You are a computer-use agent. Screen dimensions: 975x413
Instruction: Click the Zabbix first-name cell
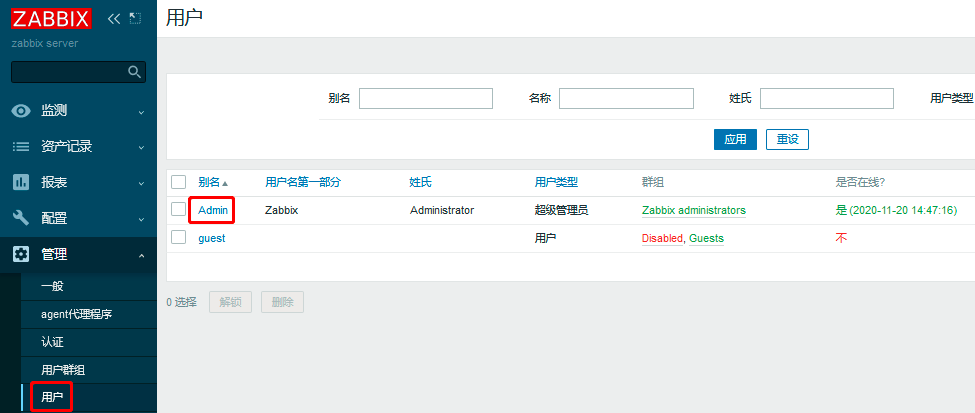point(282,210)
